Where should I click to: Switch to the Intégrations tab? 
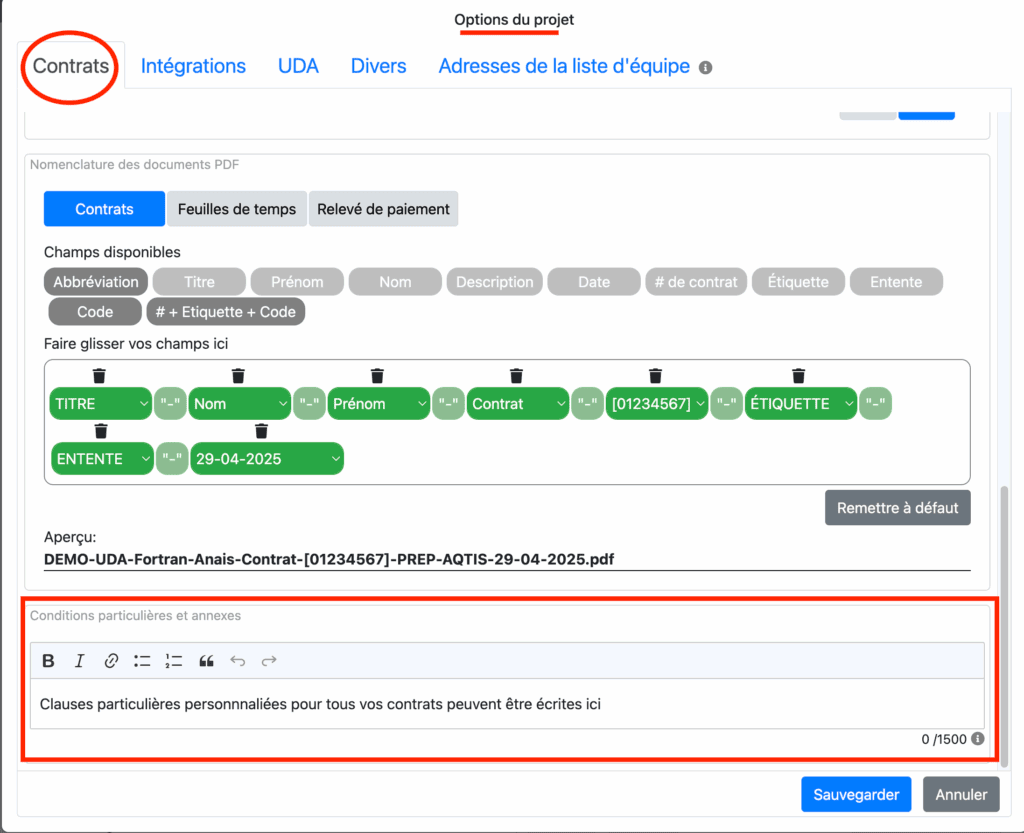click(x=193, y=66)
